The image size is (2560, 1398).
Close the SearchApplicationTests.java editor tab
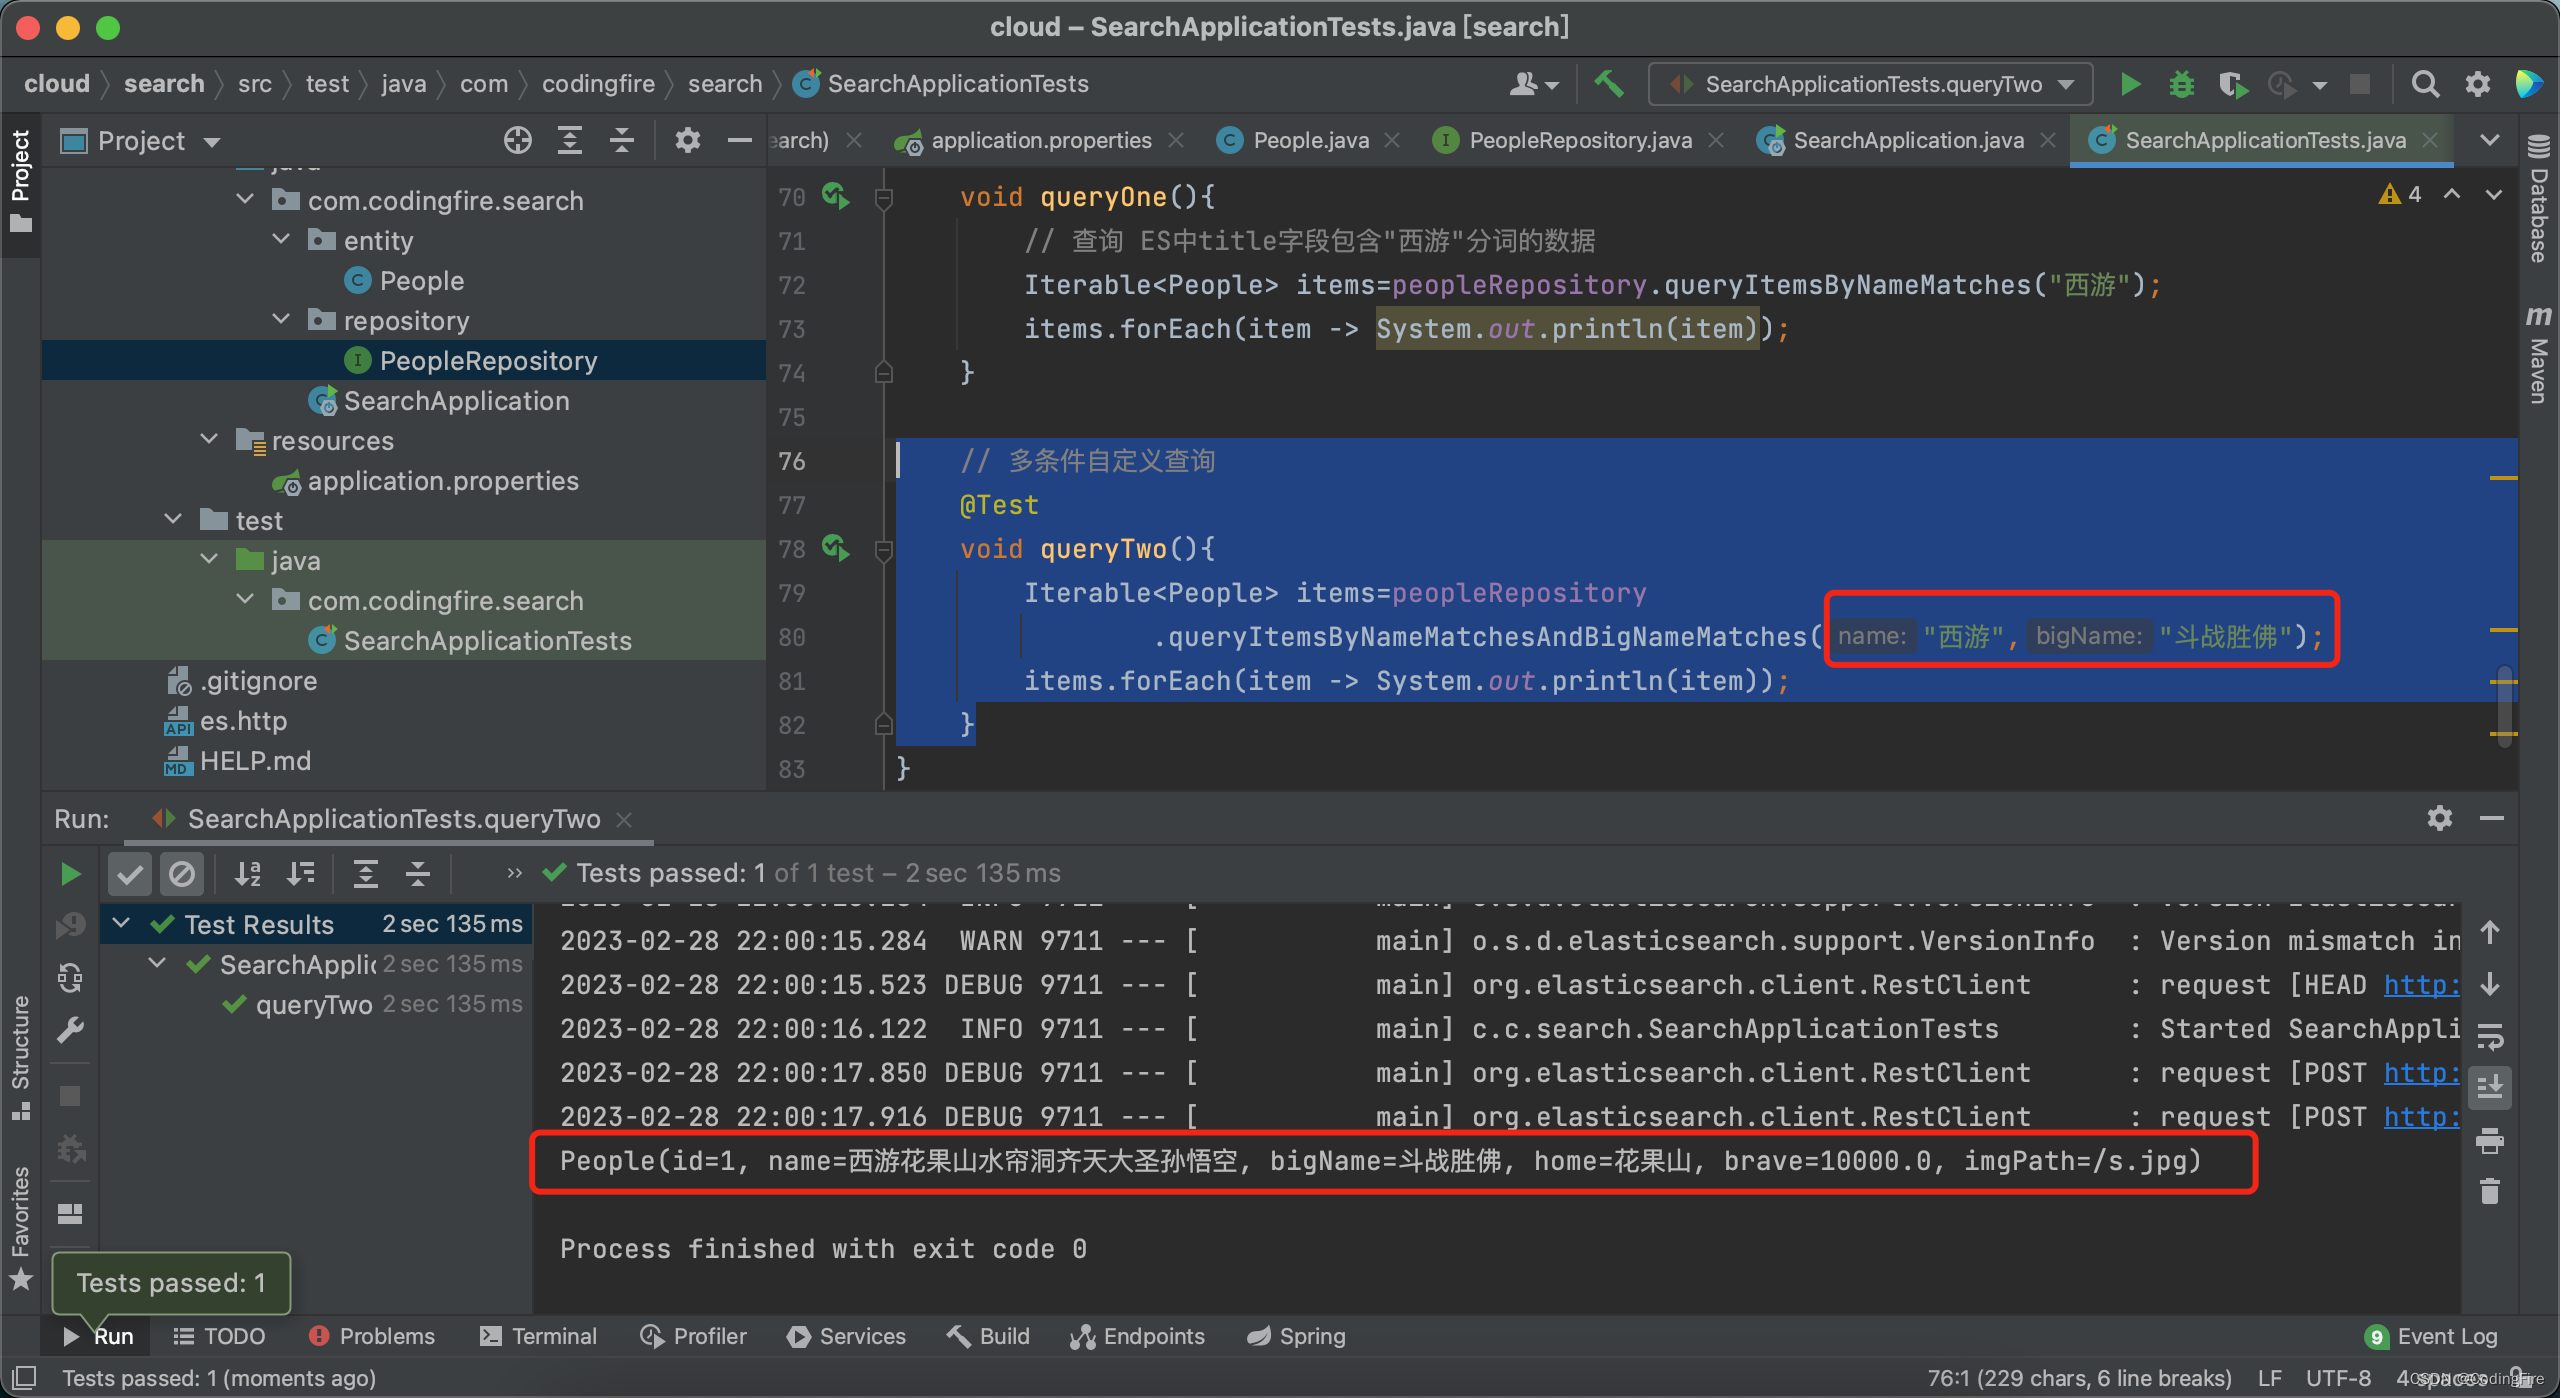coord(2431,141)
